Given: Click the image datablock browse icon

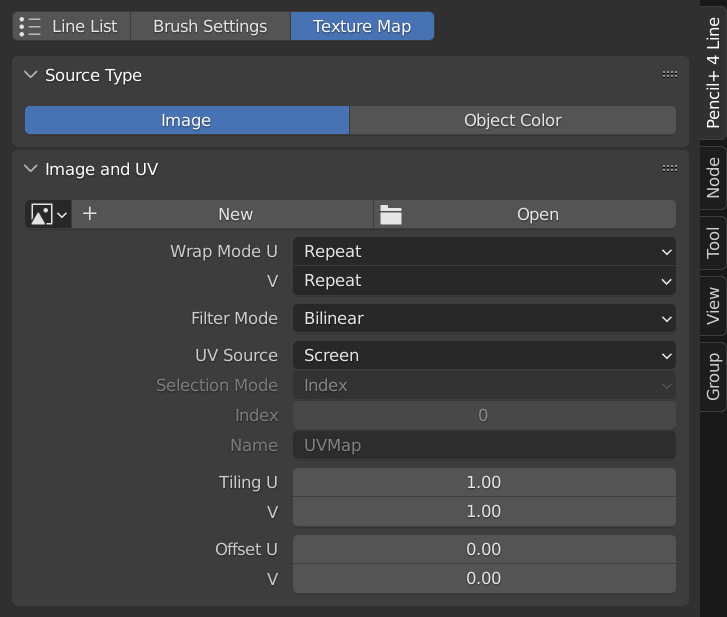Looking at the screenshot, I should click(x=47, y=214).
